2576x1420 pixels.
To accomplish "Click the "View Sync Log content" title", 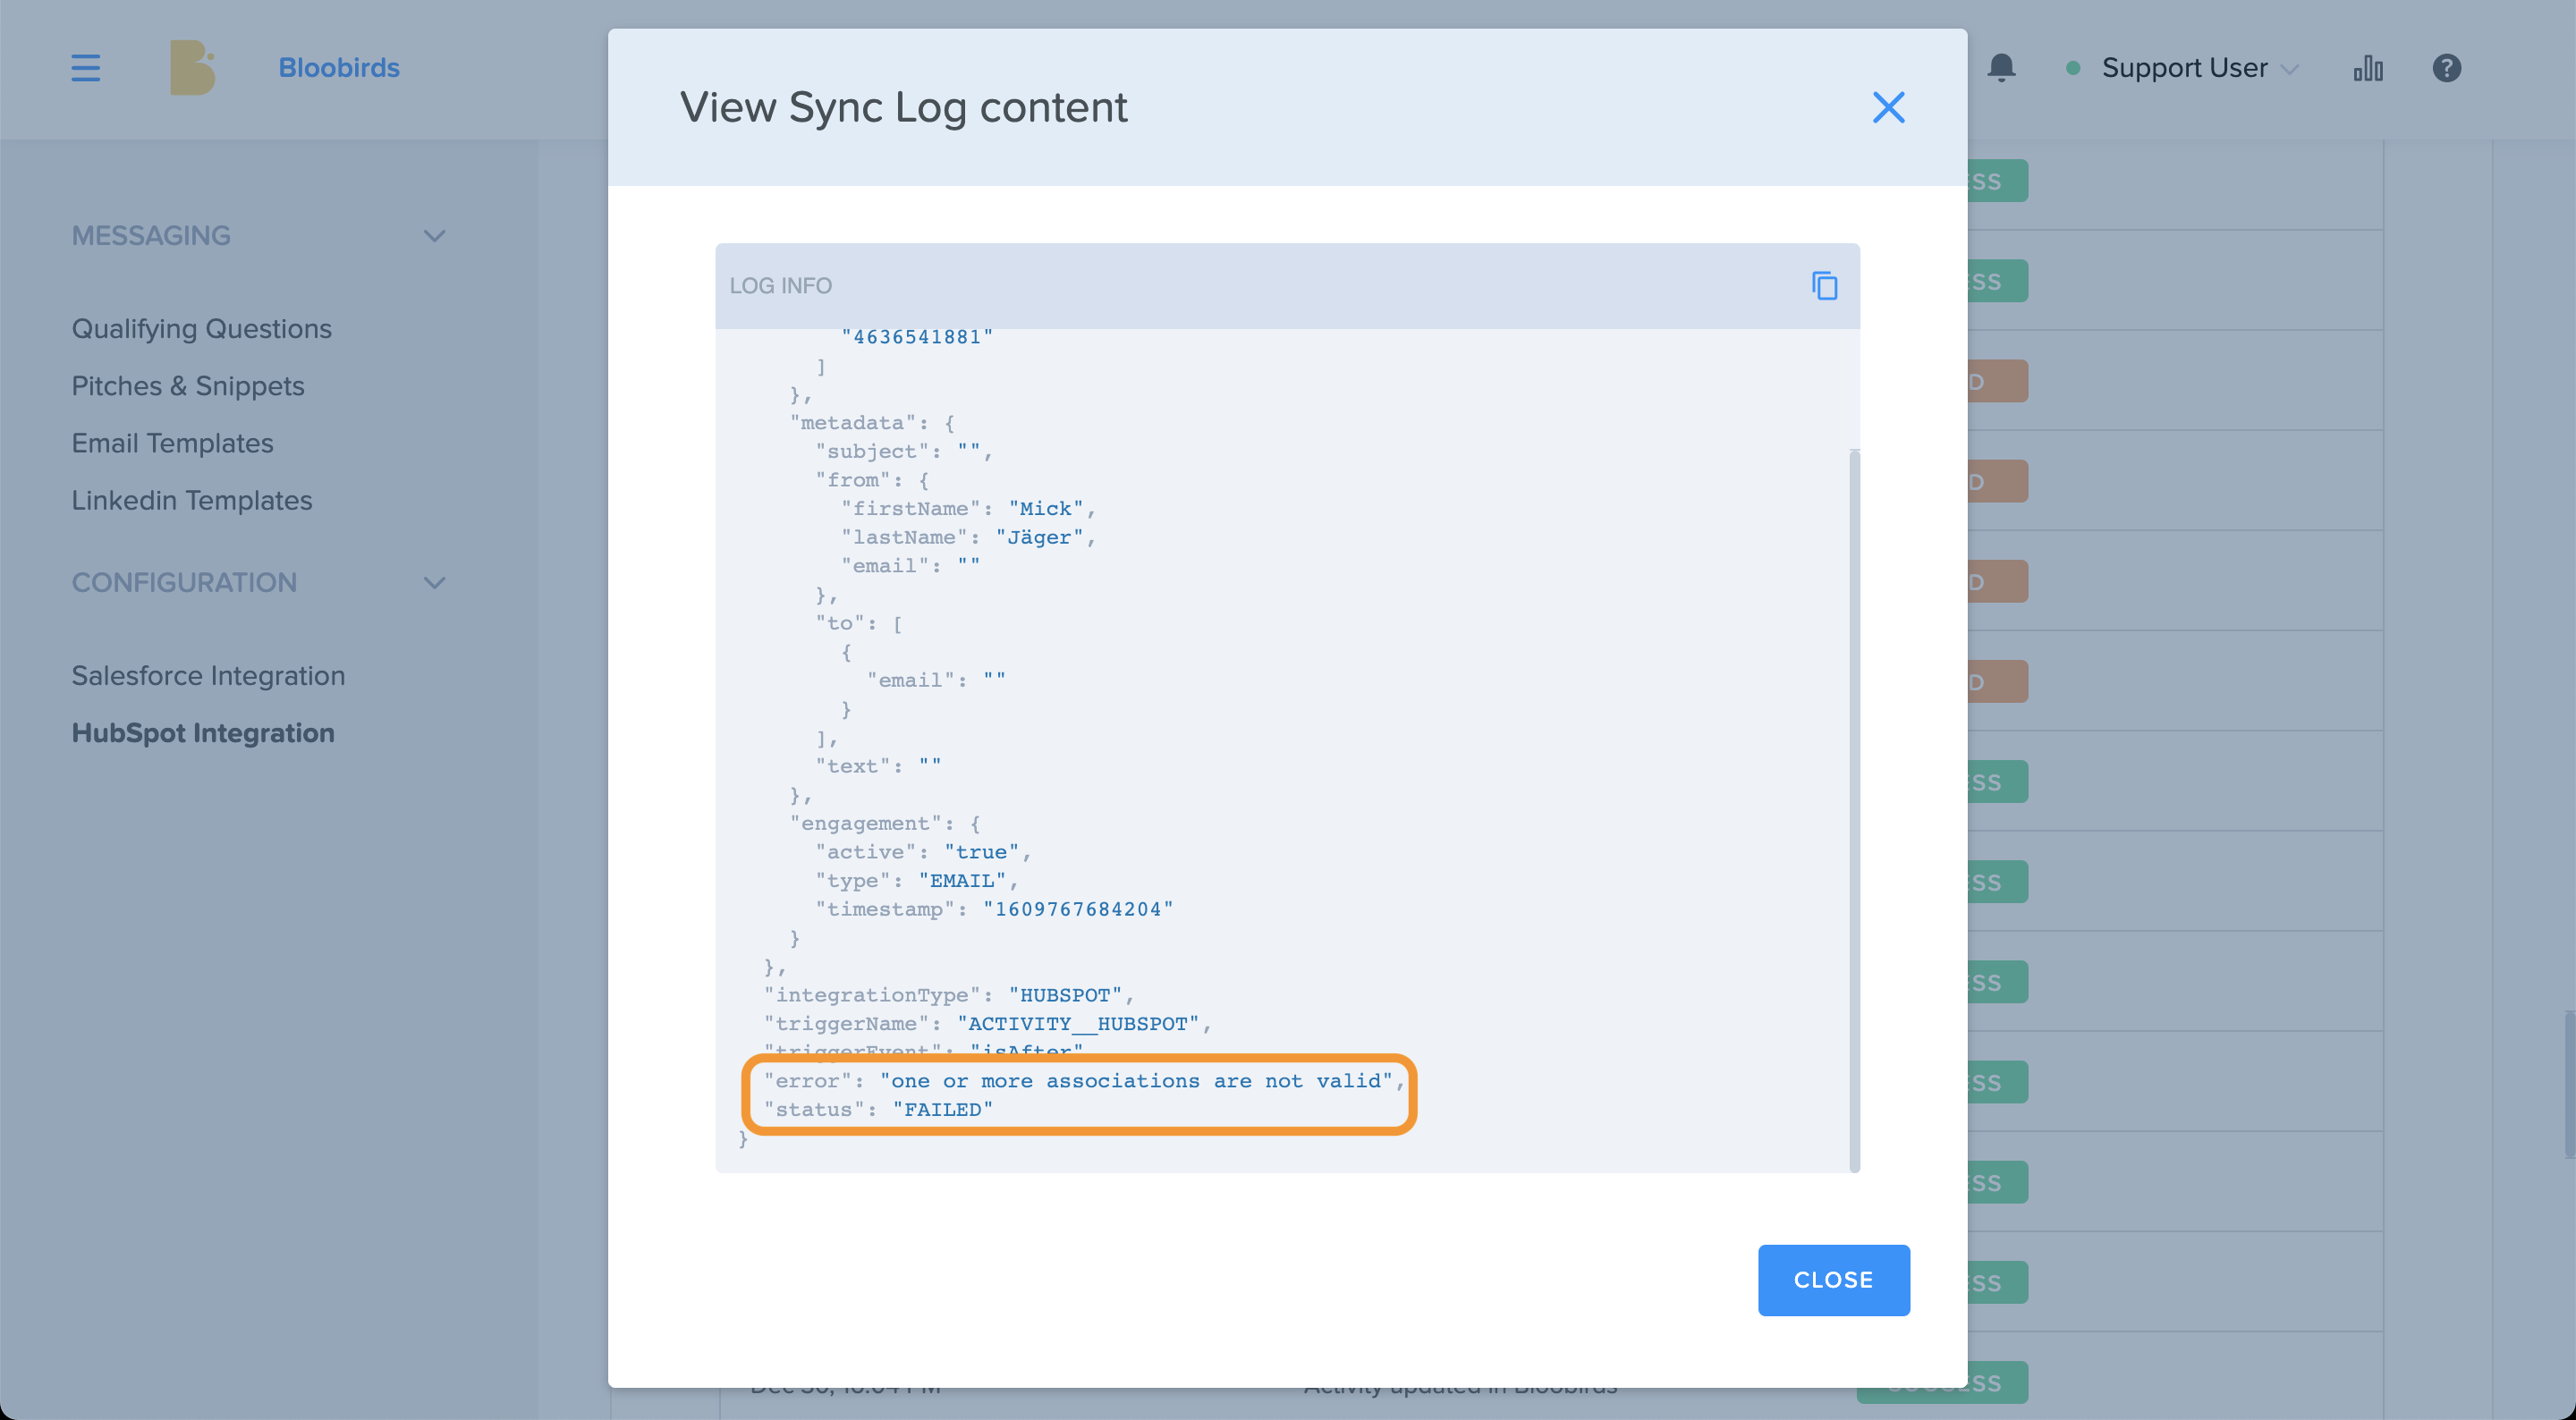I will (904, 107).
